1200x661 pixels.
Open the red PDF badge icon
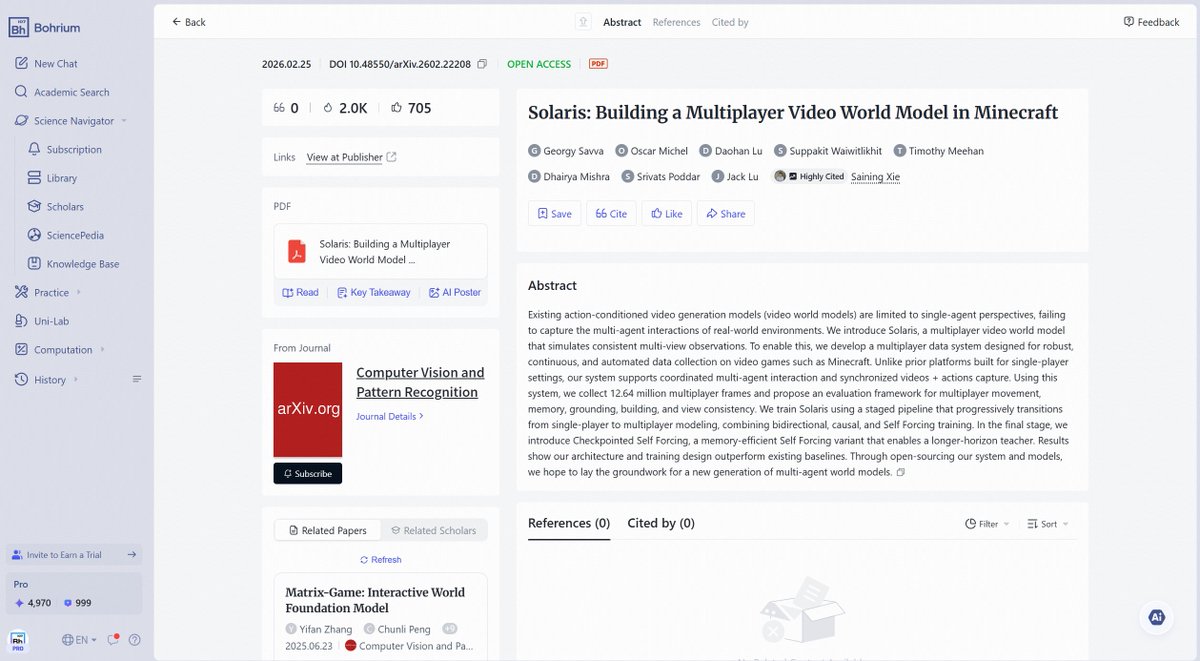pyautogui.click(x=598, y=64)
